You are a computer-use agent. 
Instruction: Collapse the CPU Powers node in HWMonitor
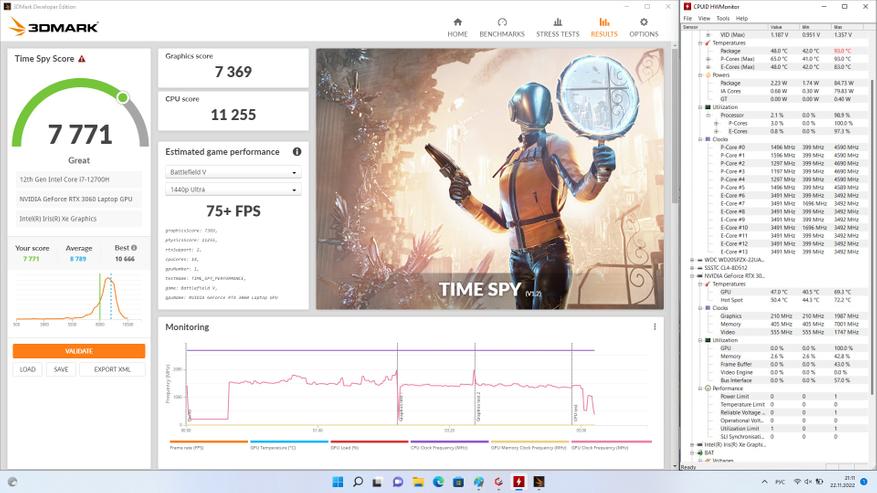click(700, 75)
